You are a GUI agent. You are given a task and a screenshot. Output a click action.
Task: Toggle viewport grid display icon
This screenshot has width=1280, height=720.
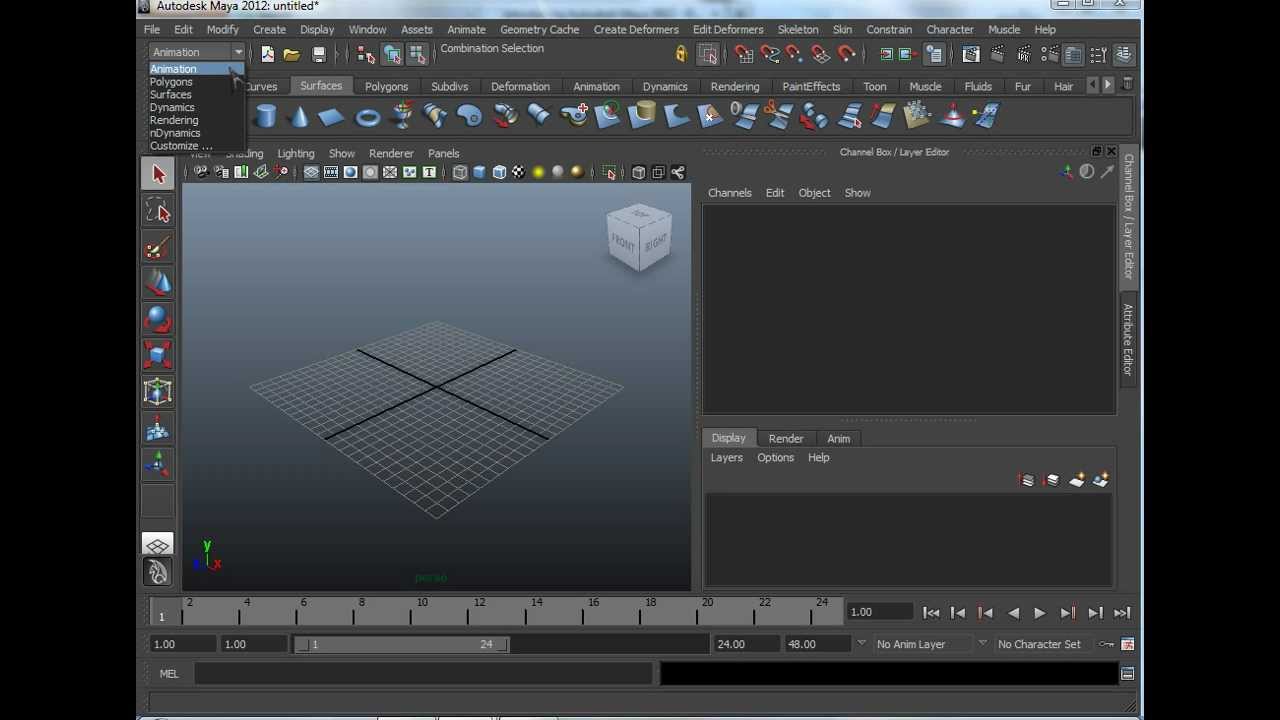[x=311, y=173]
